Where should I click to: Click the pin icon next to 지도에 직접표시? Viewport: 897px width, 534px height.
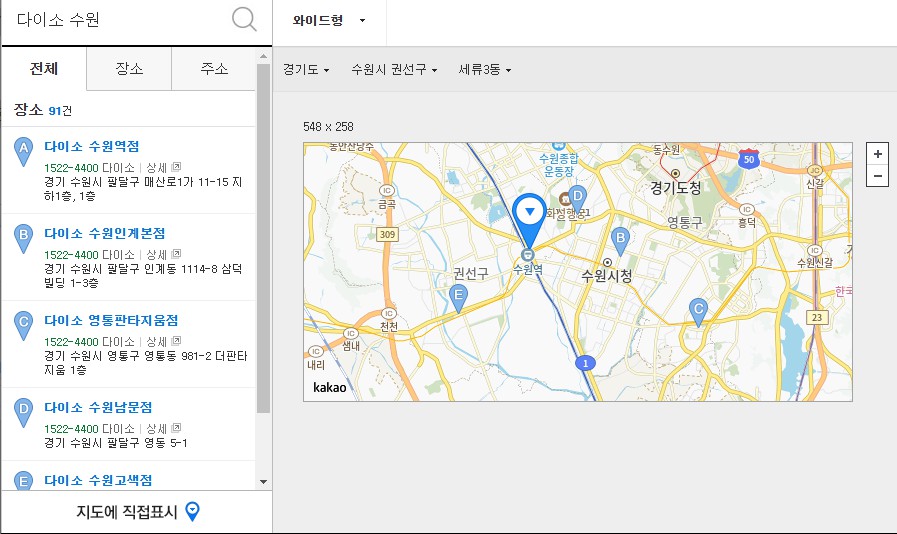point(193,511)
